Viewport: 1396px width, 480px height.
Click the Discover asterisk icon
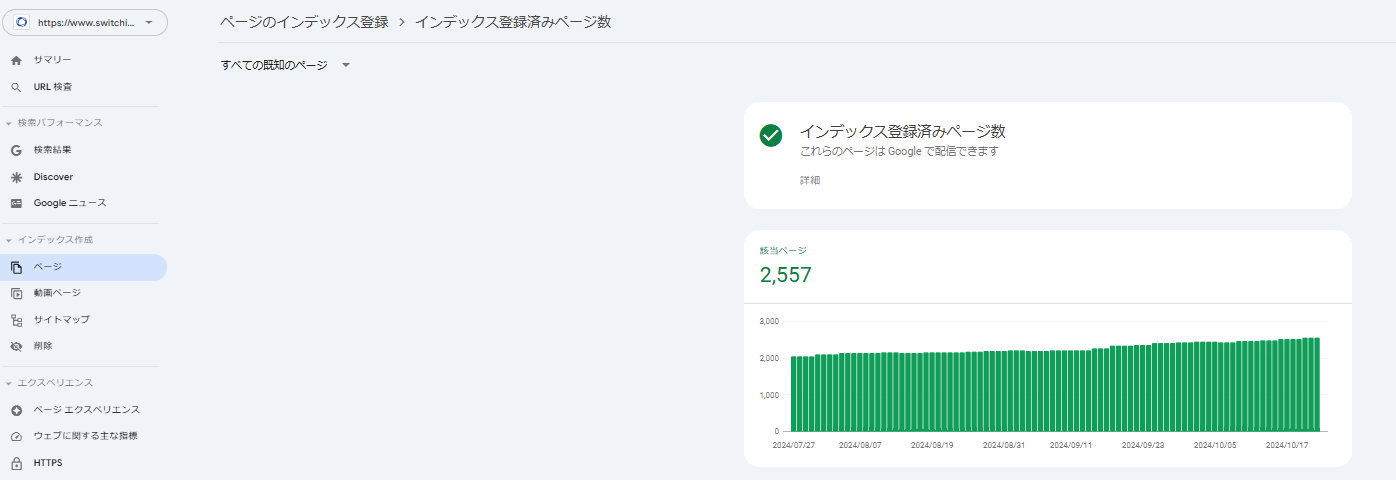tap(16, 177)
